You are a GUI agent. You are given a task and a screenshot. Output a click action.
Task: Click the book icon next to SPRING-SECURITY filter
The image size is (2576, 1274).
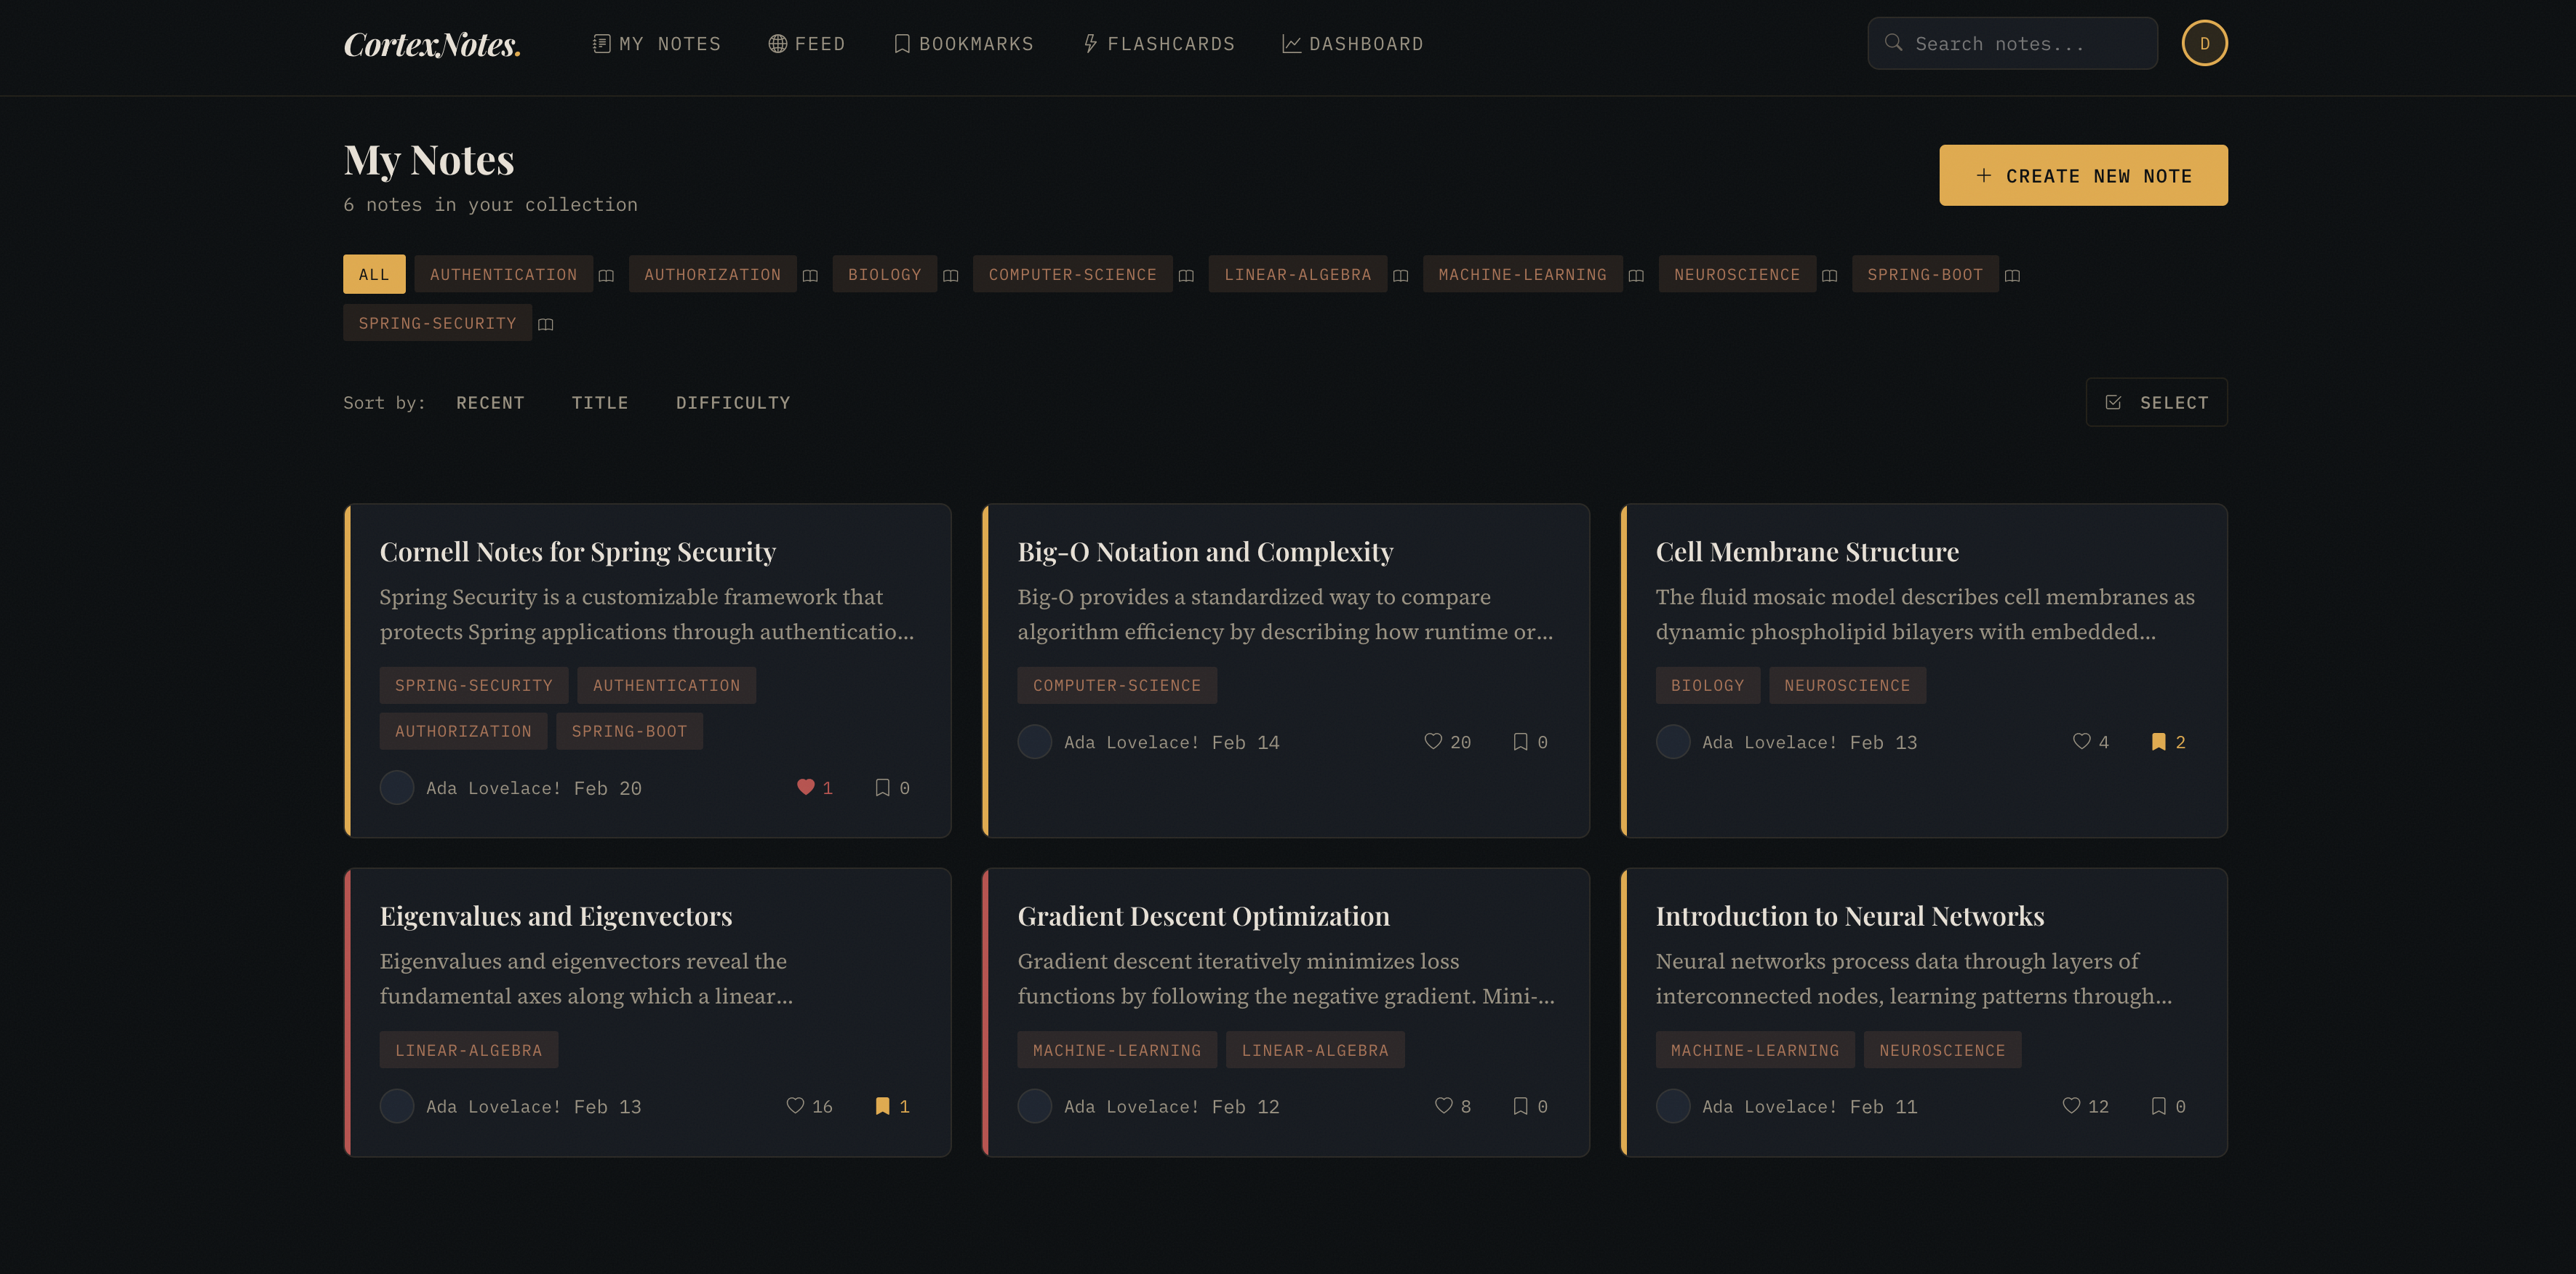tap(545, 324)
